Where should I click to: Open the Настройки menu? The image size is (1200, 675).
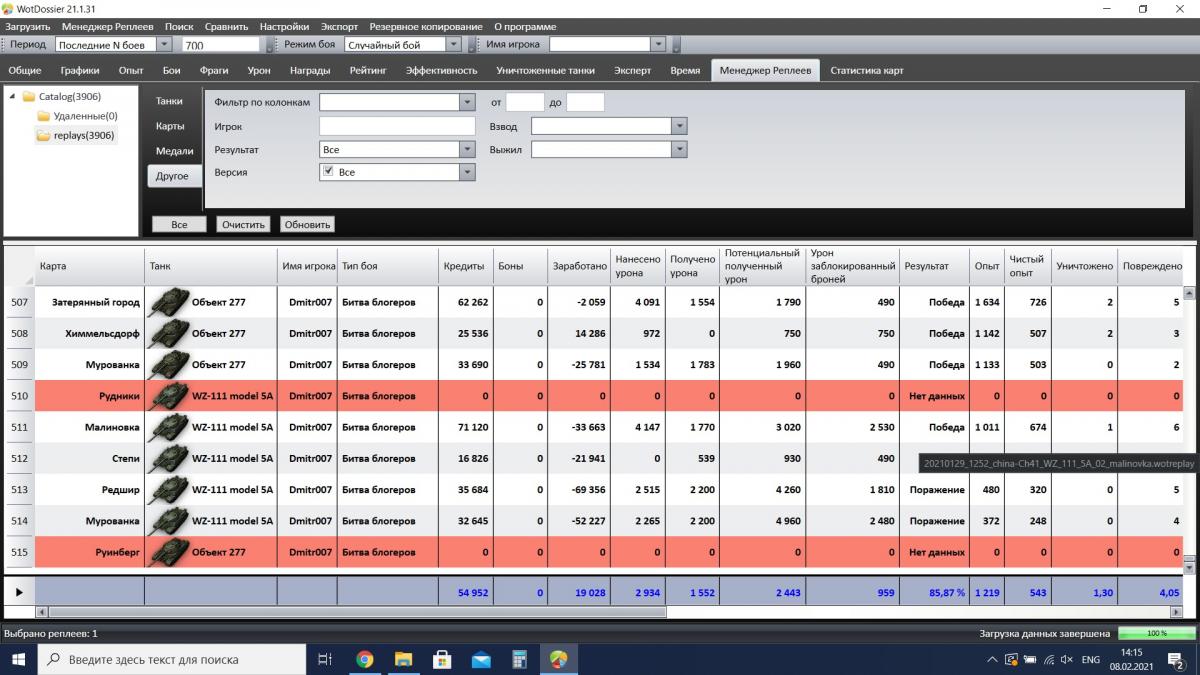pyautogui.click(x=284, y=26)
